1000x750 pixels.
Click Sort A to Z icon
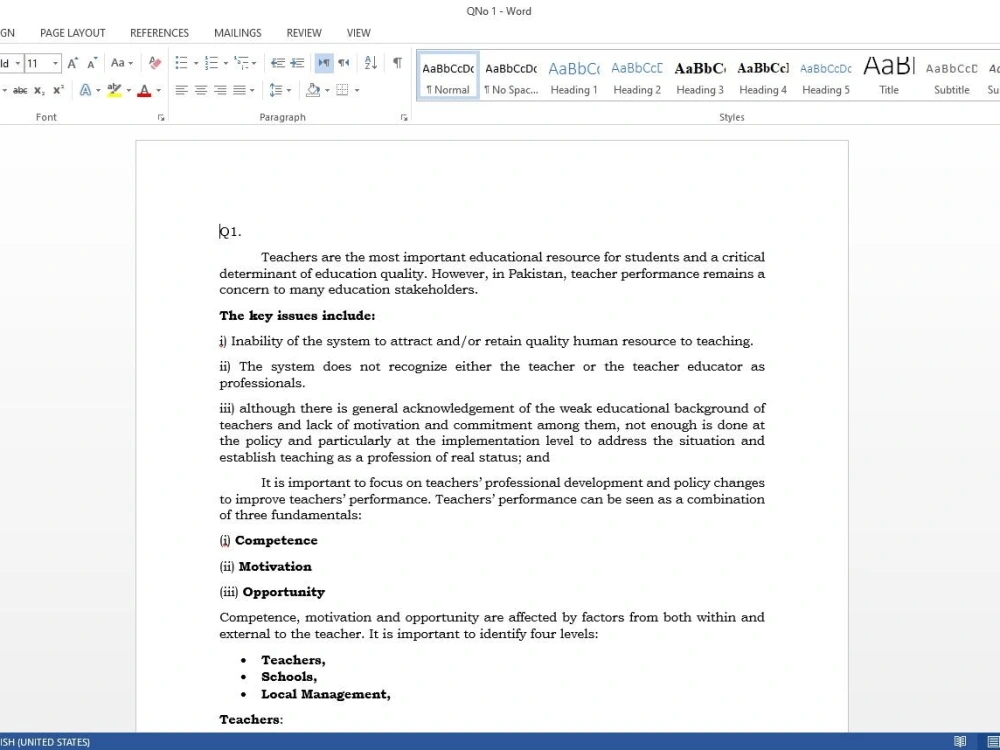[371, 63]
